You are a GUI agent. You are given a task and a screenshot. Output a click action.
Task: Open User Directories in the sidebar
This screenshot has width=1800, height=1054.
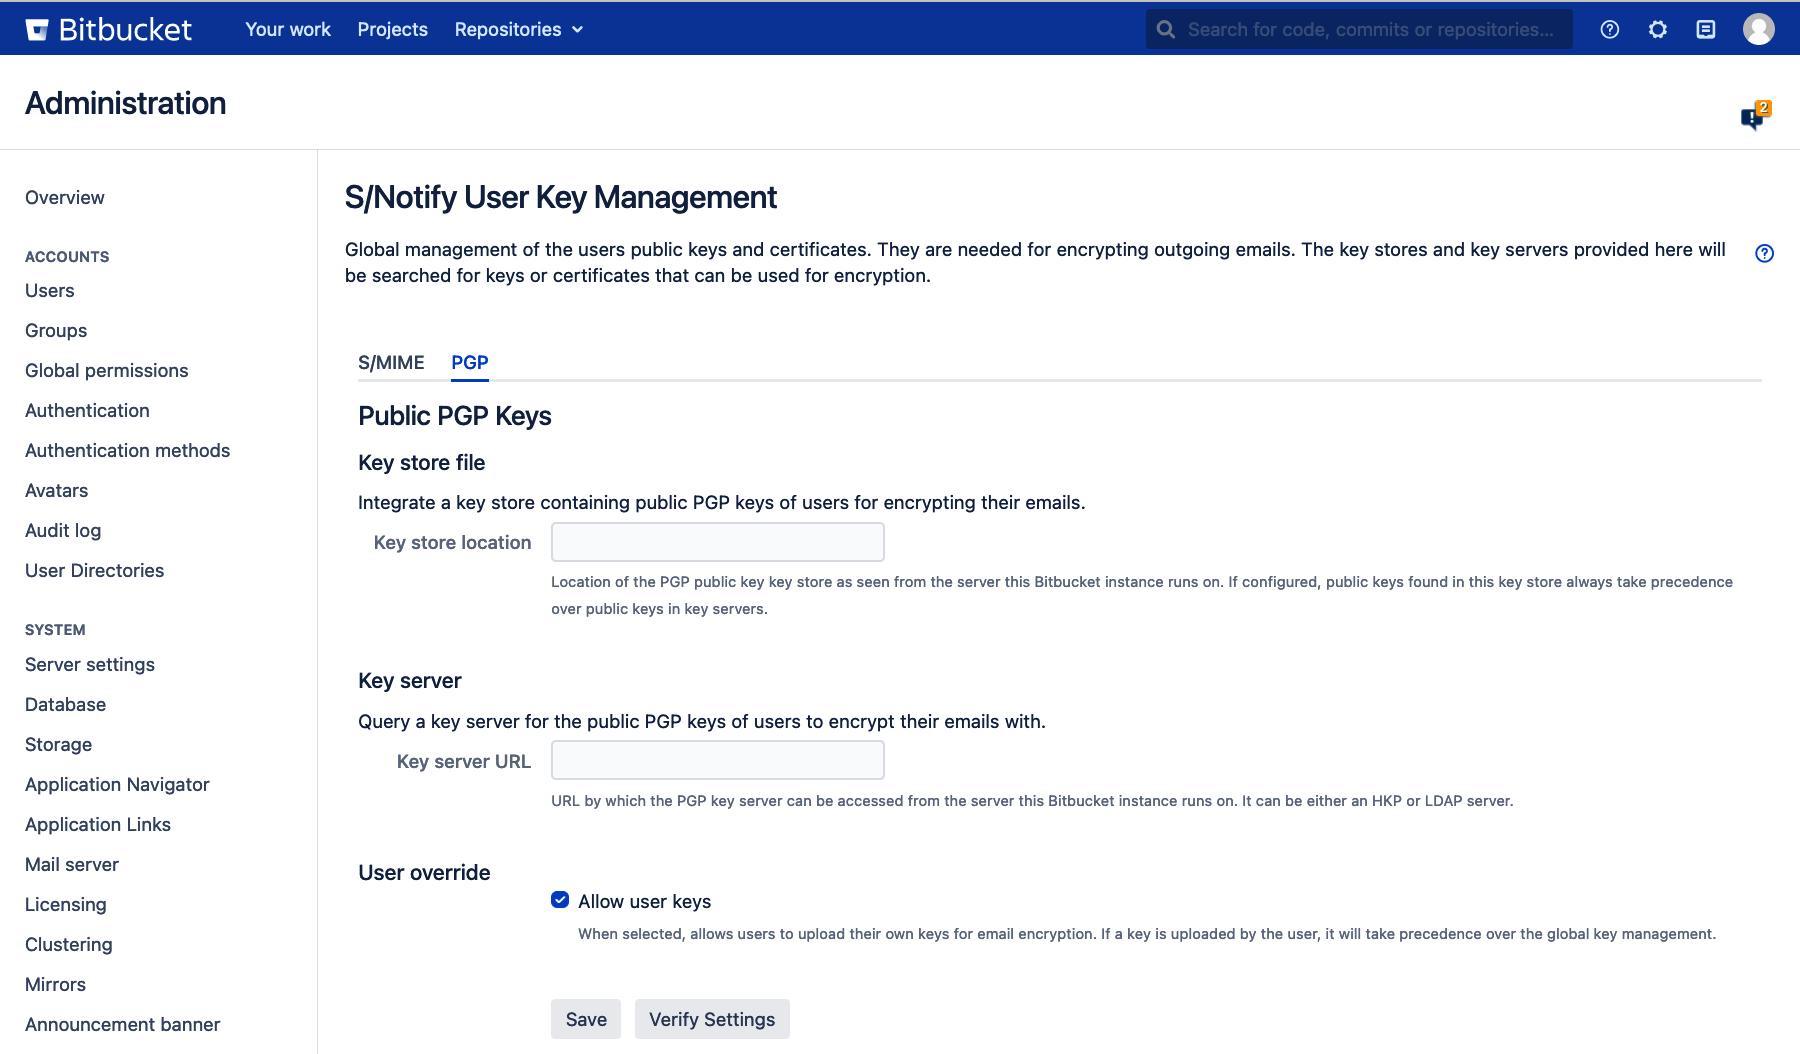94,570
